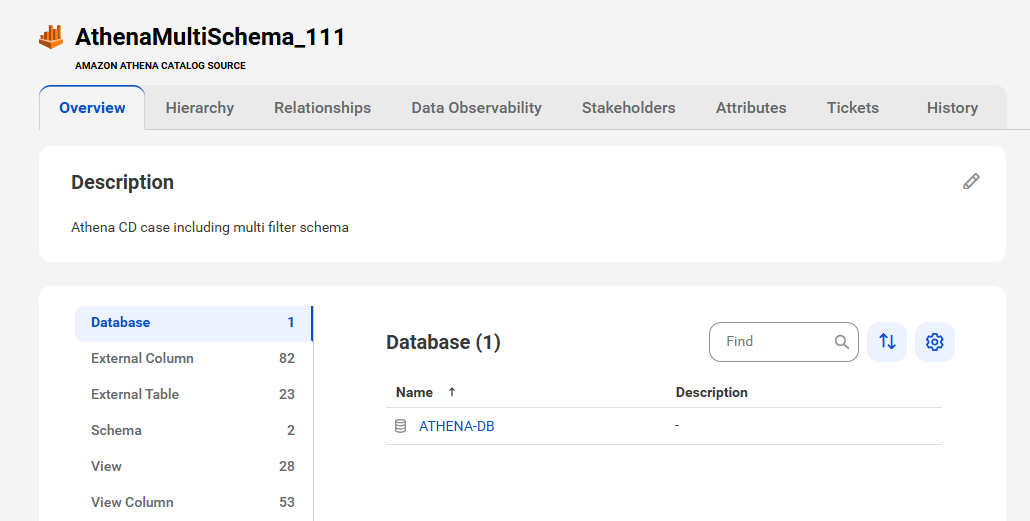
Task: Show the History tab
Action: click(x=952, y=108)
